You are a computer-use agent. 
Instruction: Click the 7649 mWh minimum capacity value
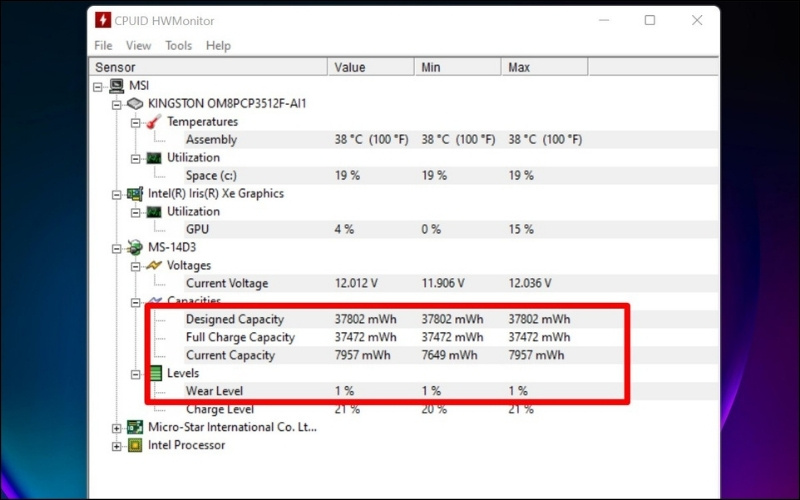tap(449, 355)
